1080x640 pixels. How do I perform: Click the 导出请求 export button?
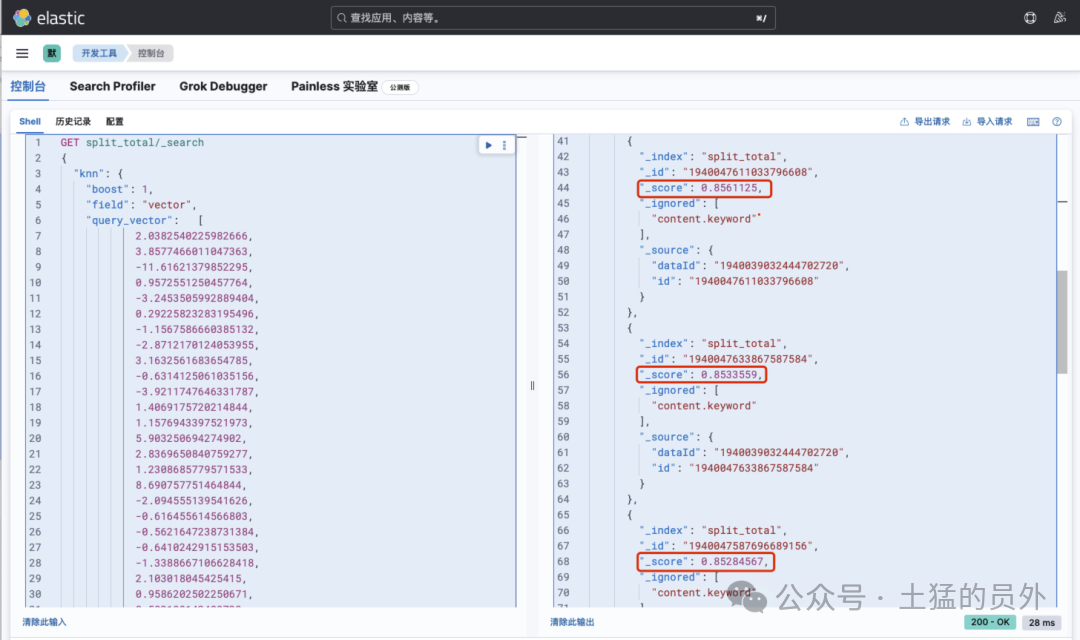click(x=924, y=122)
